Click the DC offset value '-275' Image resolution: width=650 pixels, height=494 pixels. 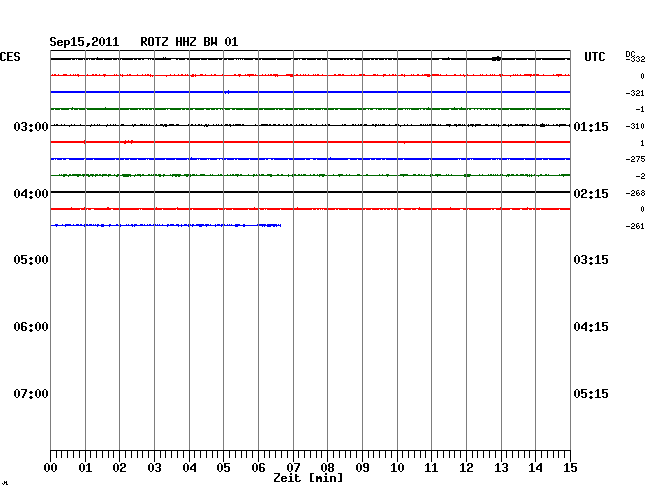635,159
